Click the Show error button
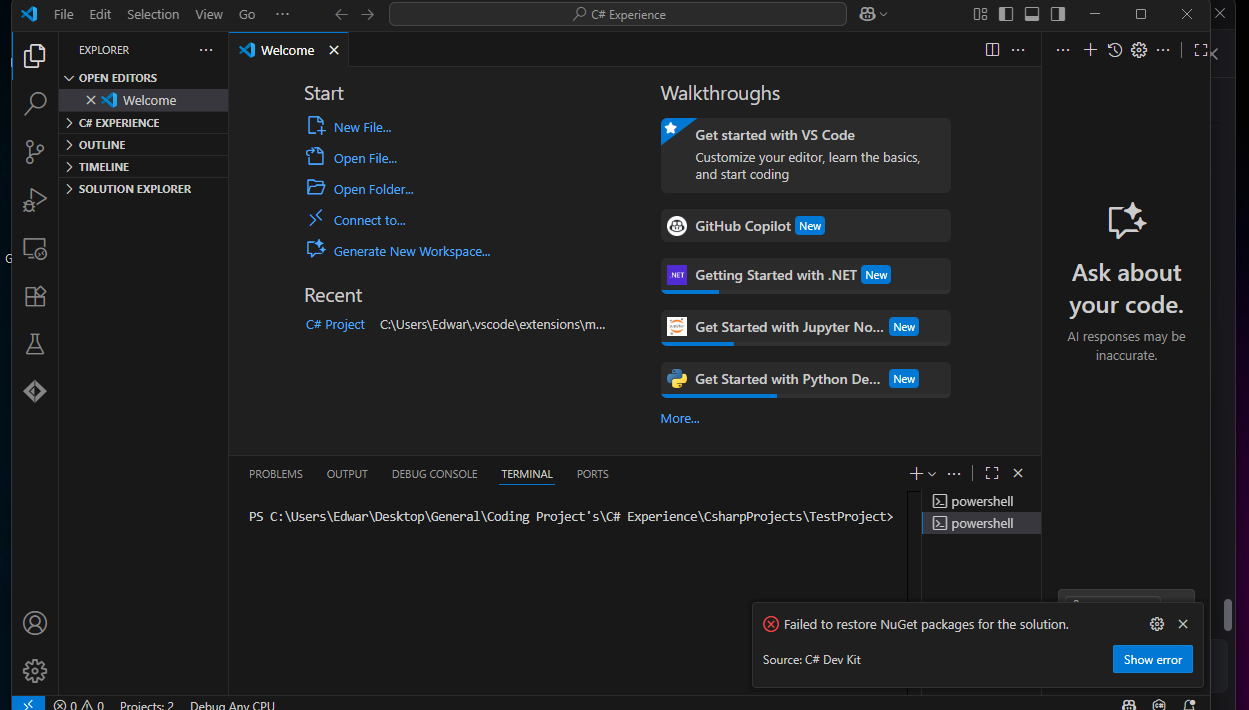Screen dimensions: 1249x710 [1152, 659]
